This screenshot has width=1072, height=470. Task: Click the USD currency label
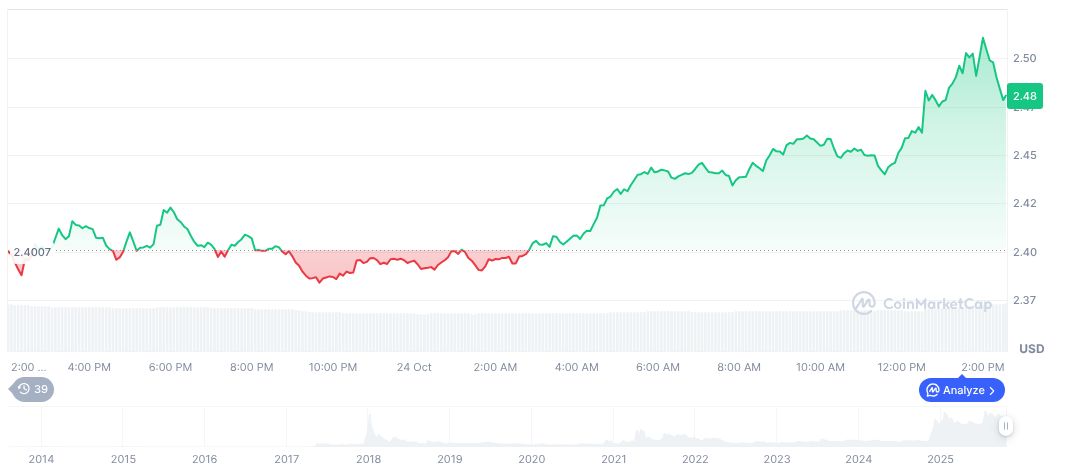[x=1031, y=349]
